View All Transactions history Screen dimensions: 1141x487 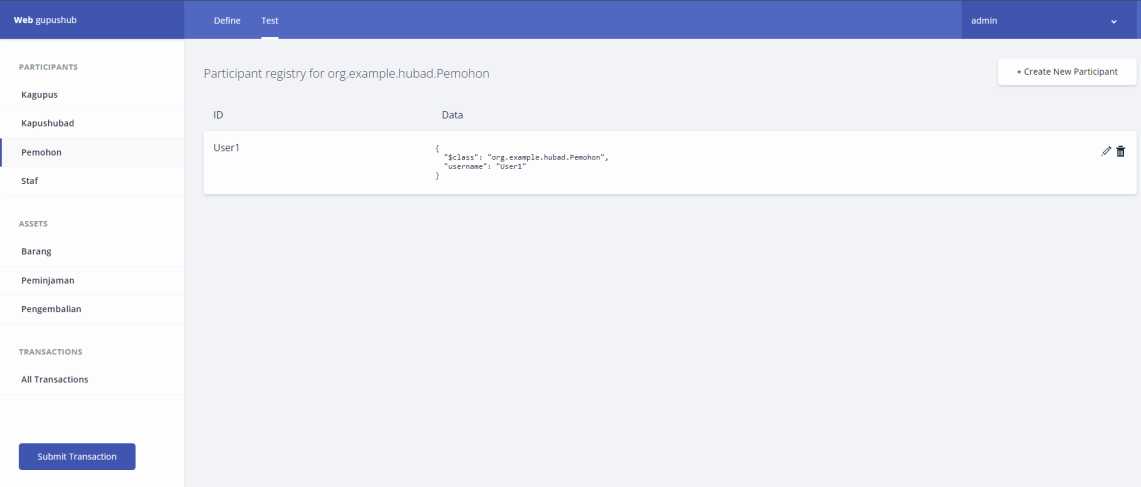click(55, 380)
